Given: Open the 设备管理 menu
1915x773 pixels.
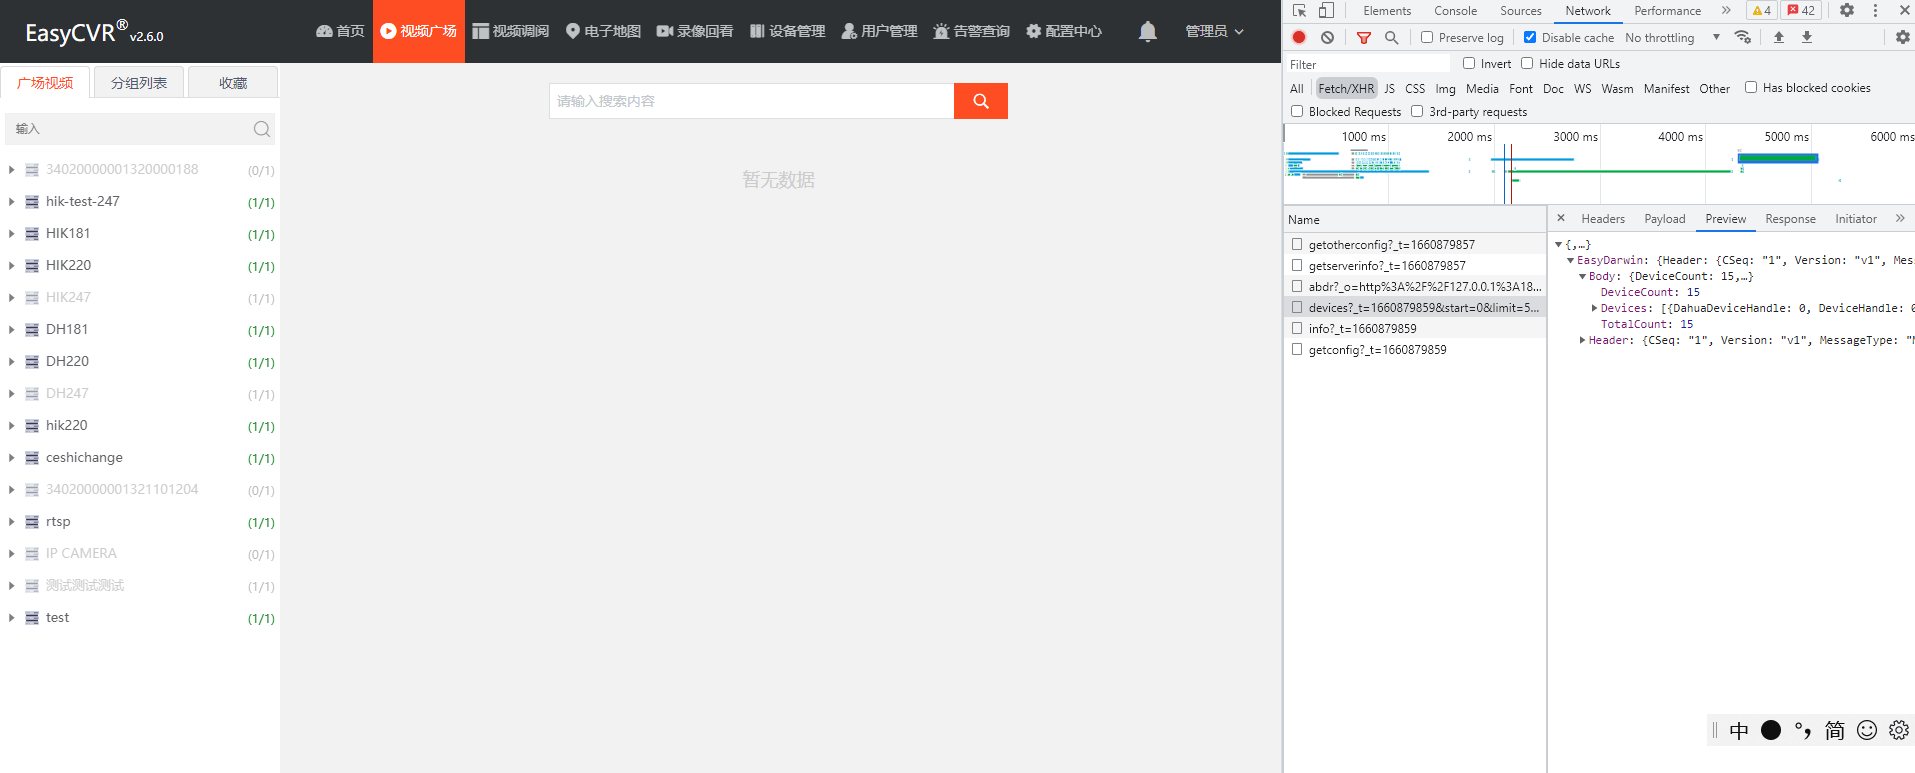Looking at the screenshot, I should [x=787, y=31].
